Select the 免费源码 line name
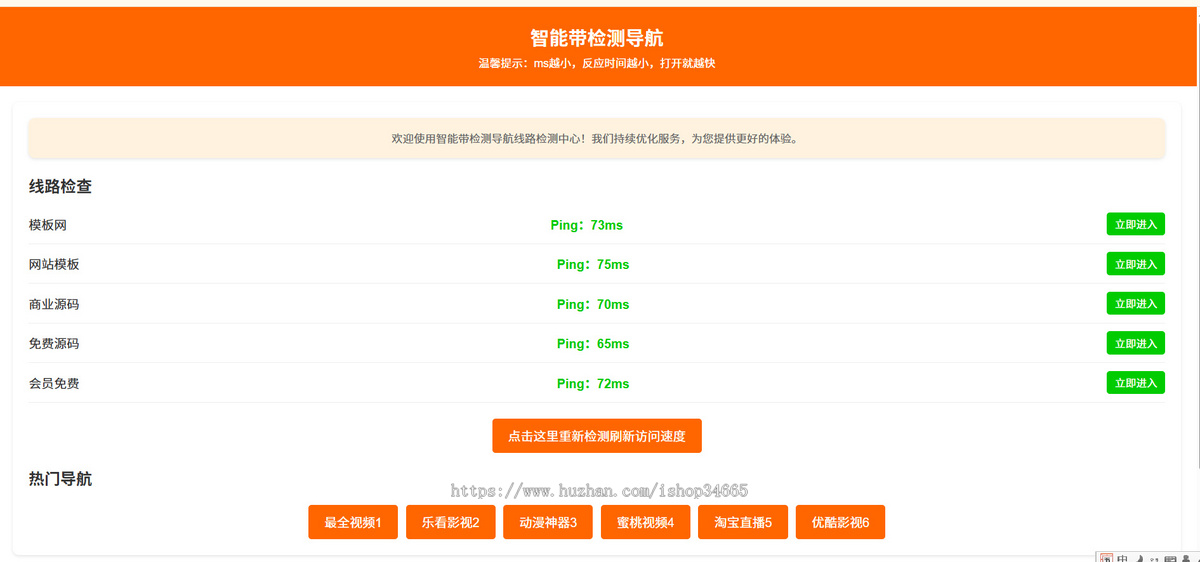1200x562 pixels. (x=54, y=343)
